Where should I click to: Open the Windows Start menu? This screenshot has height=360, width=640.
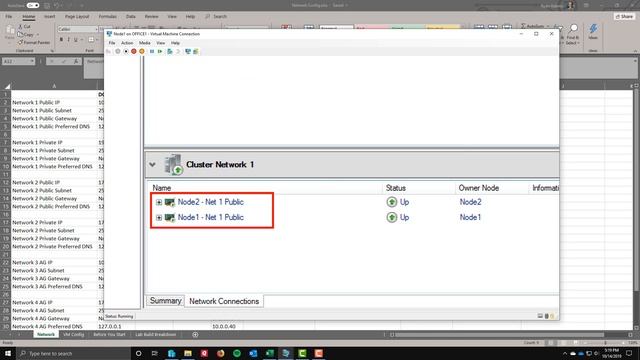[x=8, y=353]
